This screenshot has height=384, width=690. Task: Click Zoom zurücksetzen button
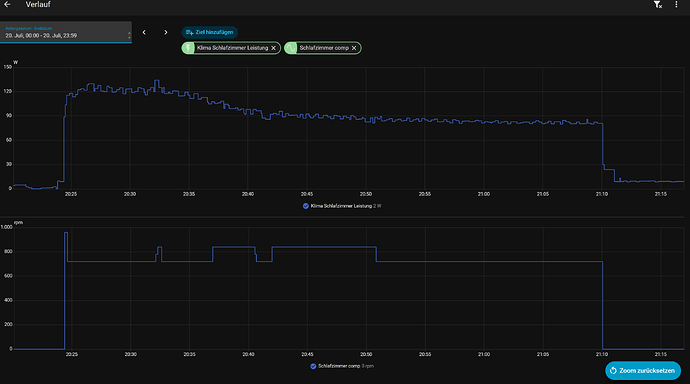click(x=643, y=371)
